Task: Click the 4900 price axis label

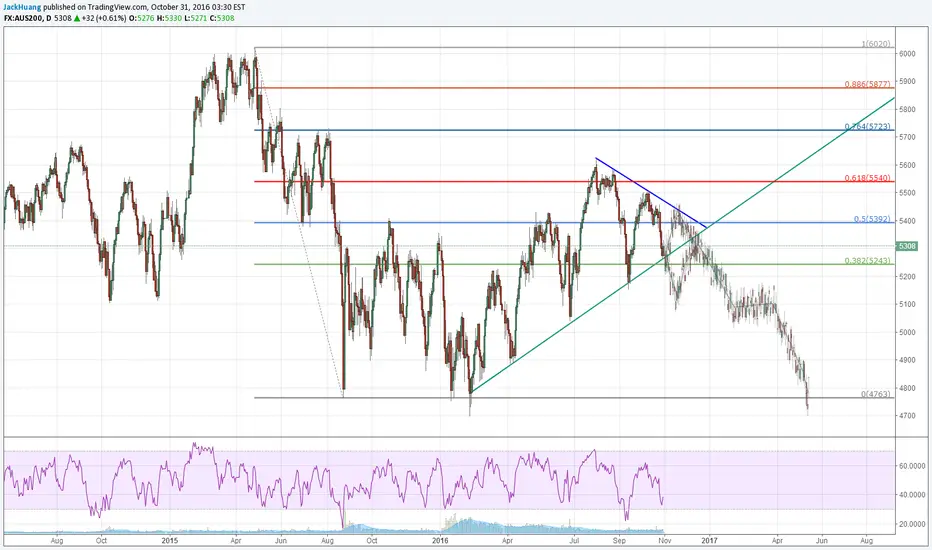Action: [907, 360]
